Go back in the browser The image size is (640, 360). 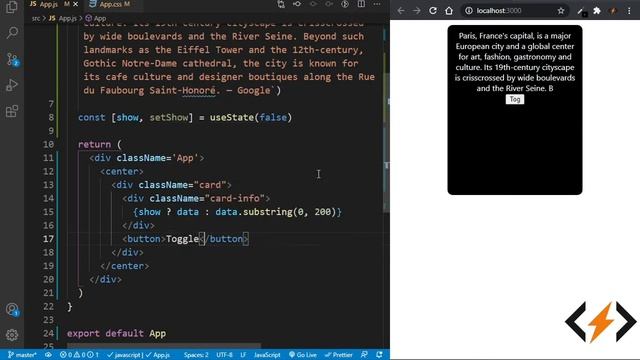401,11
